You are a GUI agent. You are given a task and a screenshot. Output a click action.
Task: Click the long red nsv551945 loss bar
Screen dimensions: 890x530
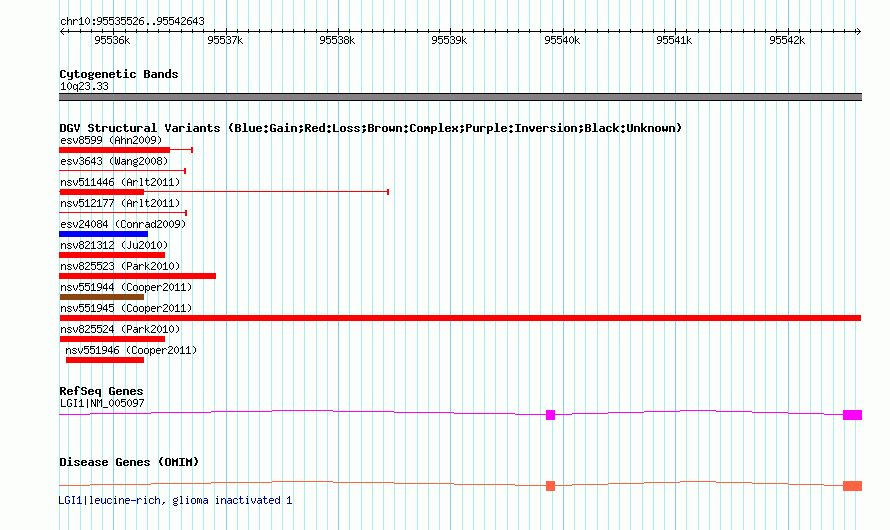click(460, 318)
